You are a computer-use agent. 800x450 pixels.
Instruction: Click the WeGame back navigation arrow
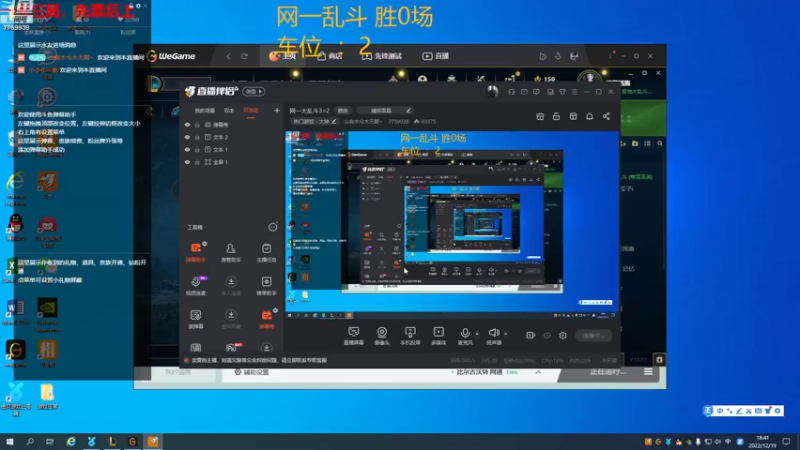[229, 56]
